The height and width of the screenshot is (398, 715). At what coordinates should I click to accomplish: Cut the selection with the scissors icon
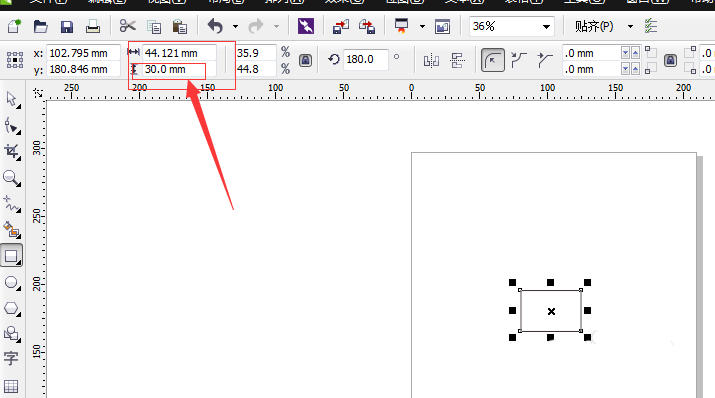pos(128,26)
